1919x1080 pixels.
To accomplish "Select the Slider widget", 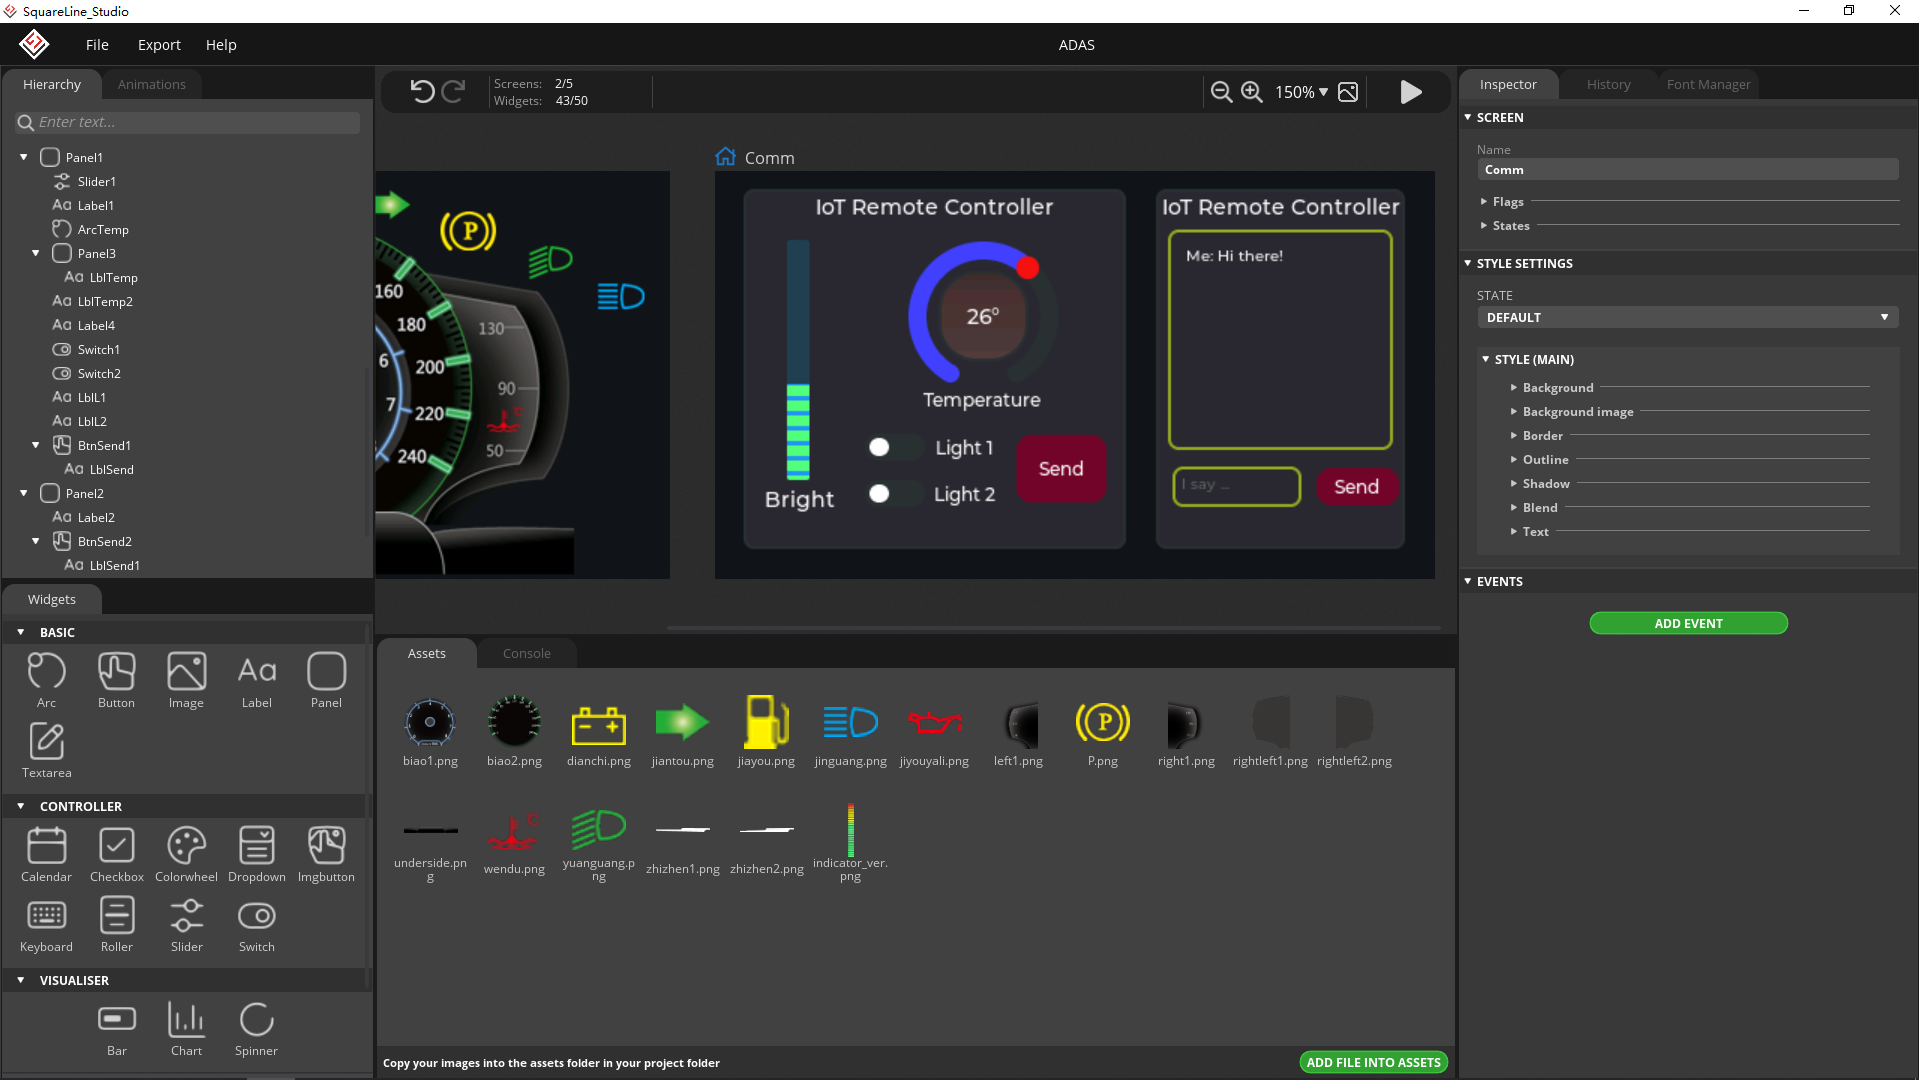I will point(186,924).
